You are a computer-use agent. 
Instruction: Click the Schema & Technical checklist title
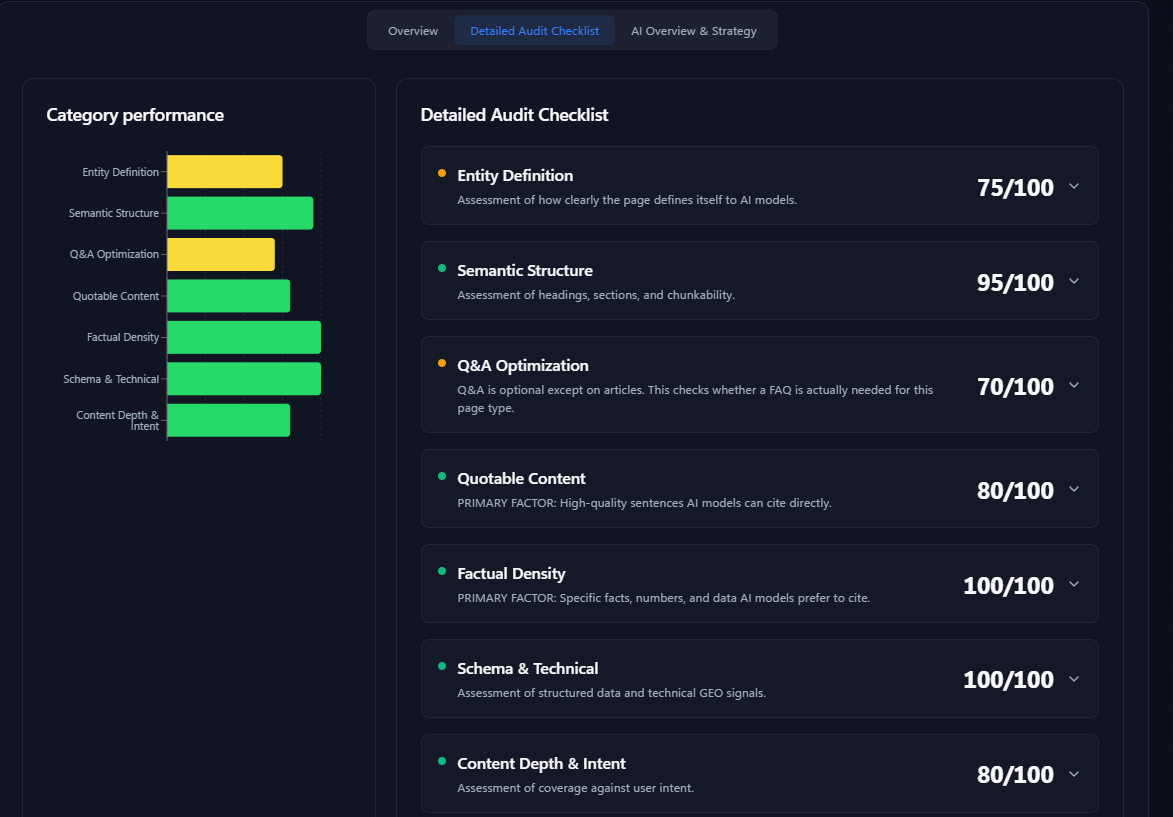click(x=527, y=668)
